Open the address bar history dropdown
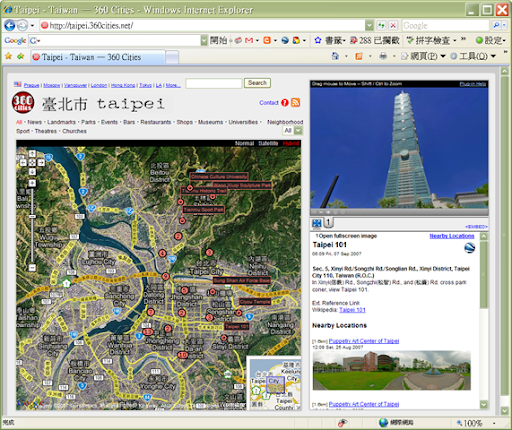512x430 pixels. pyautogui.click(x=369, y=25)
